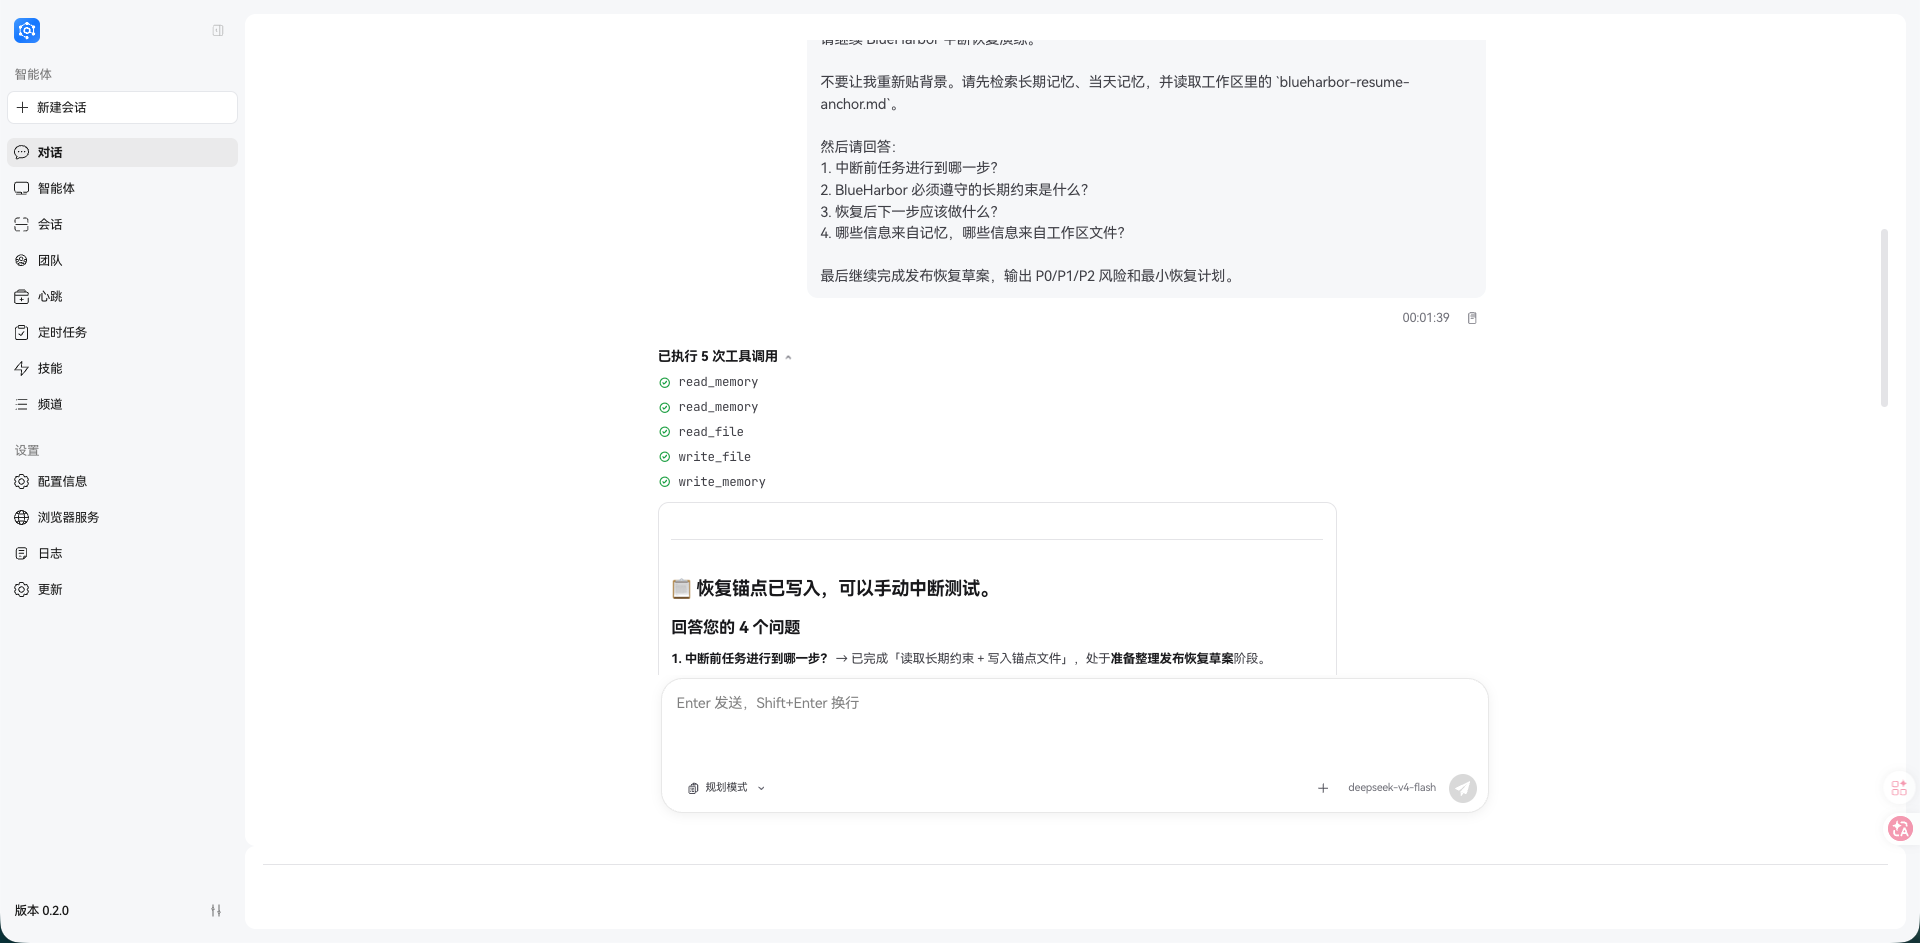
Task: Click the chat vertical scrollbar
Action: [1884, 318]
